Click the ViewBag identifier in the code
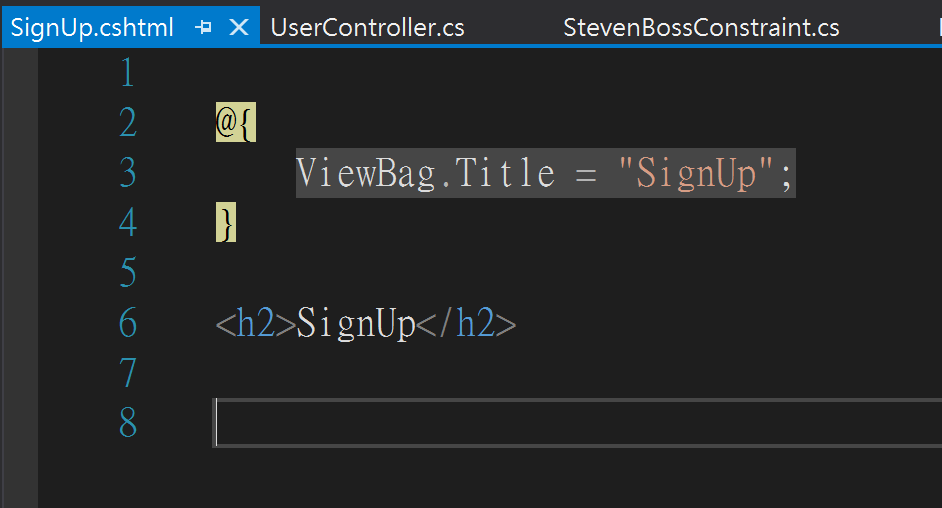The height and width of the screenshot is (508, 942). coord(366,174)
